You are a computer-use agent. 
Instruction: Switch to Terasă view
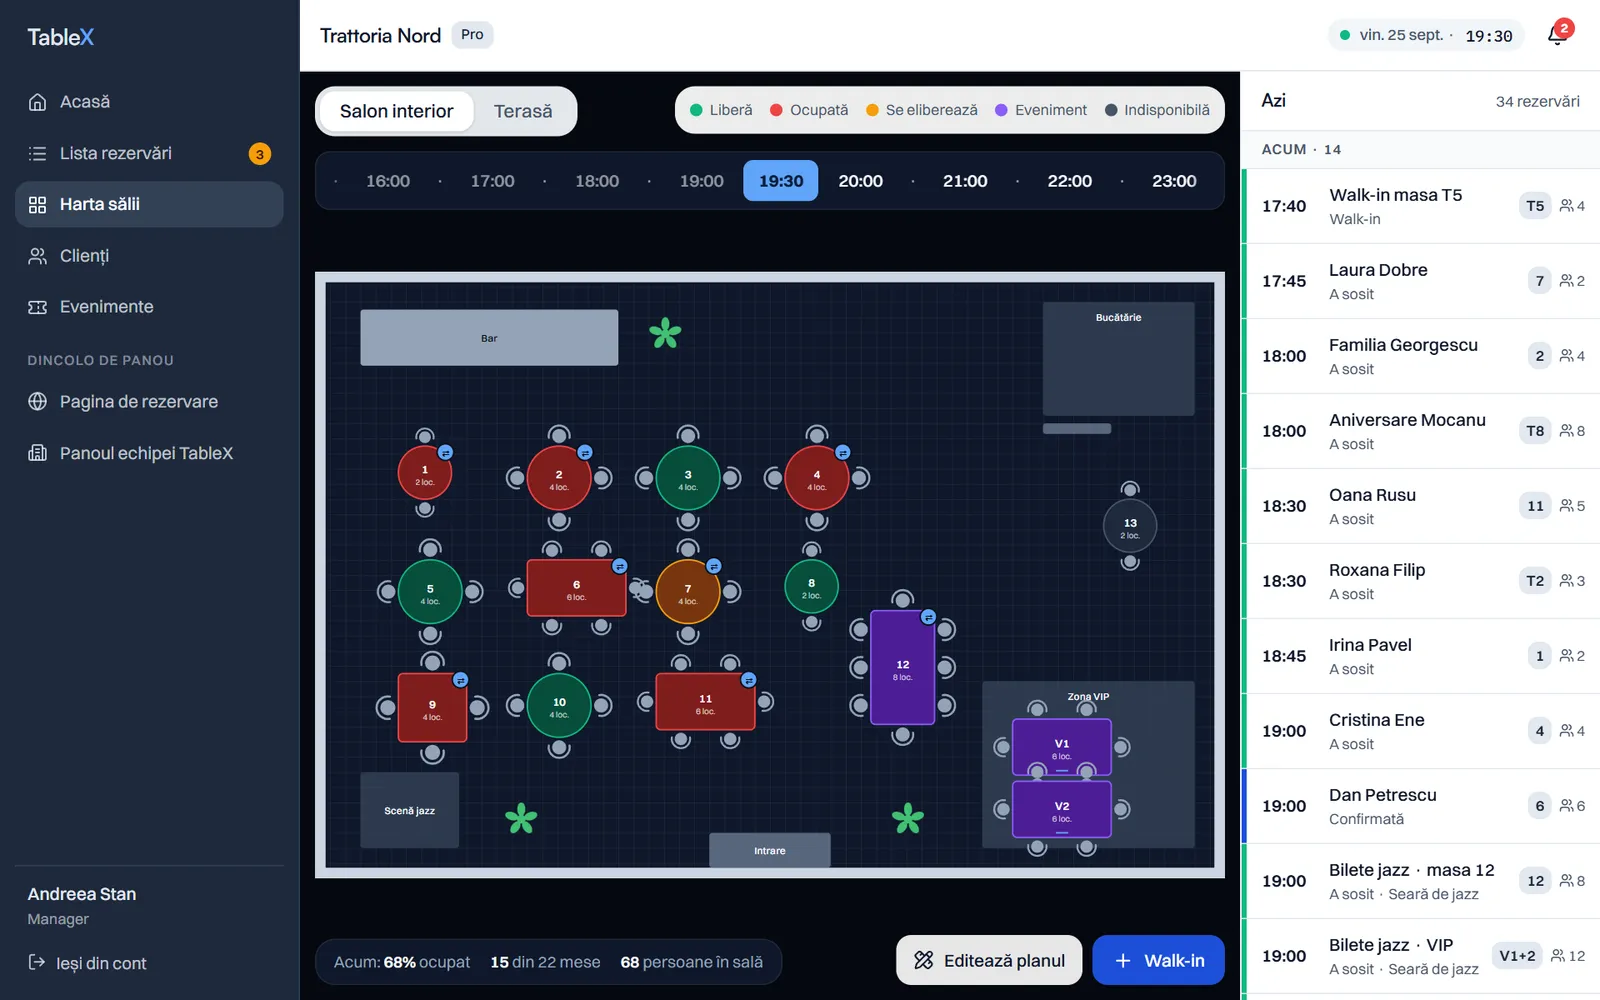(523, 111)
